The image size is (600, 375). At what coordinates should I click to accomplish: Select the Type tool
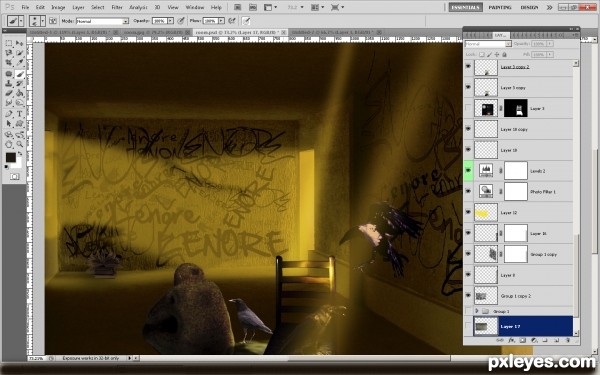[x=20, y=114]
